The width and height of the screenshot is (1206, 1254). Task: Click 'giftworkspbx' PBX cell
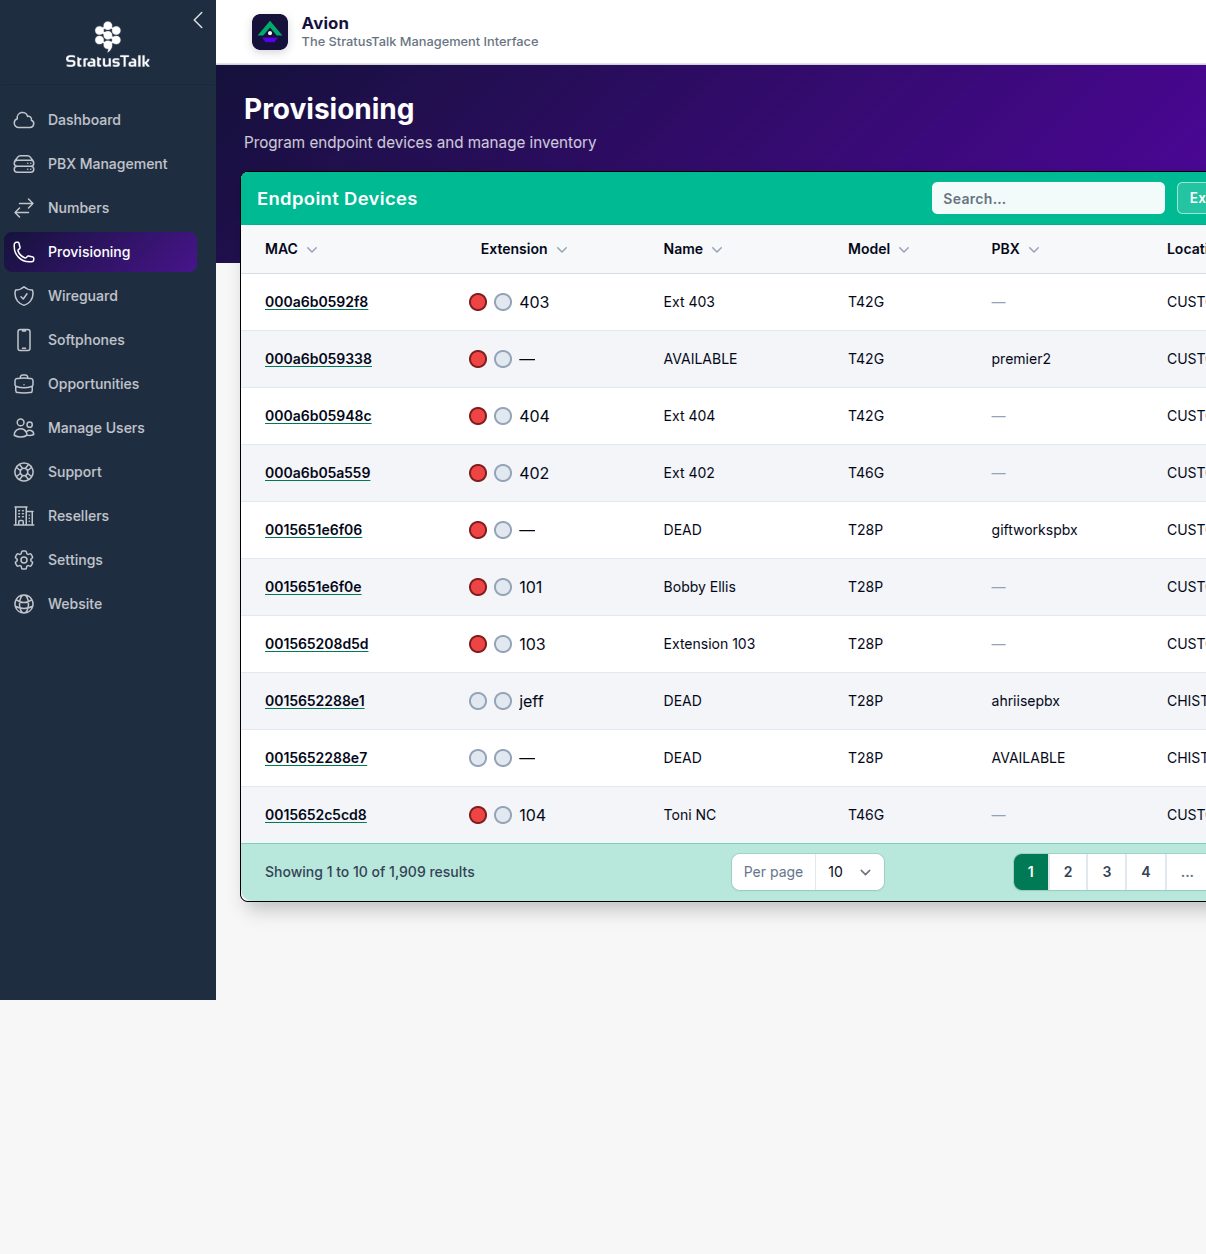click(1034, 530)
